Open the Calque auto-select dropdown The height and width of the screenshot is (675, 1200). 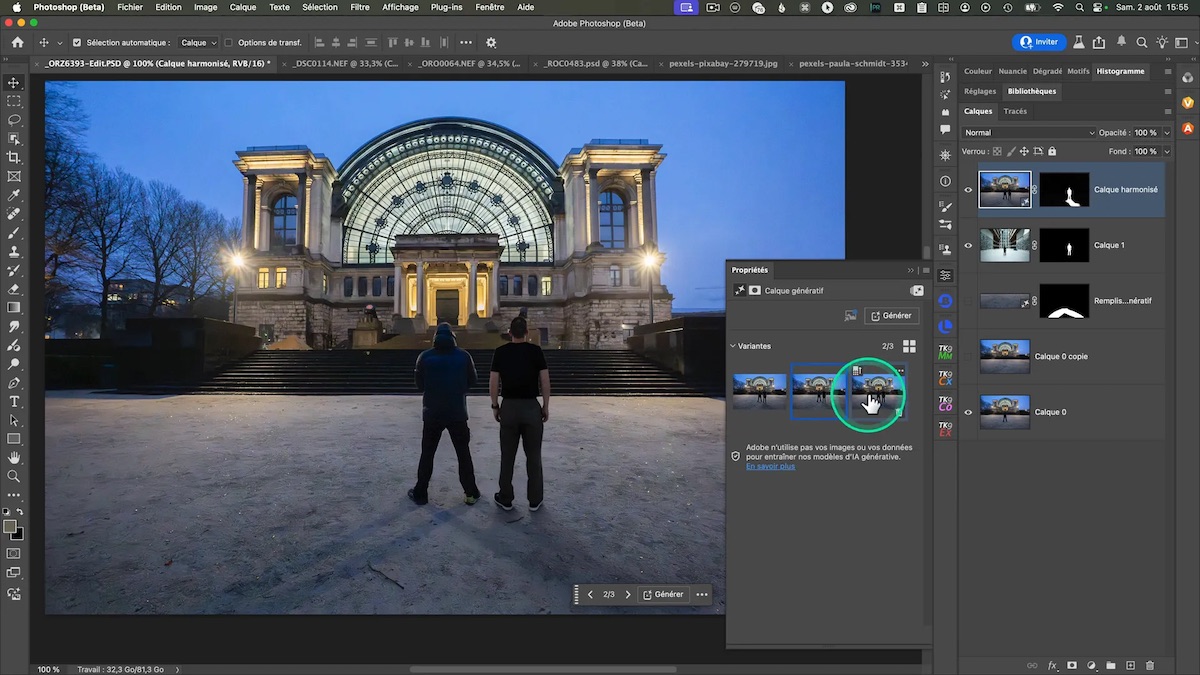[x=199, y=43]
